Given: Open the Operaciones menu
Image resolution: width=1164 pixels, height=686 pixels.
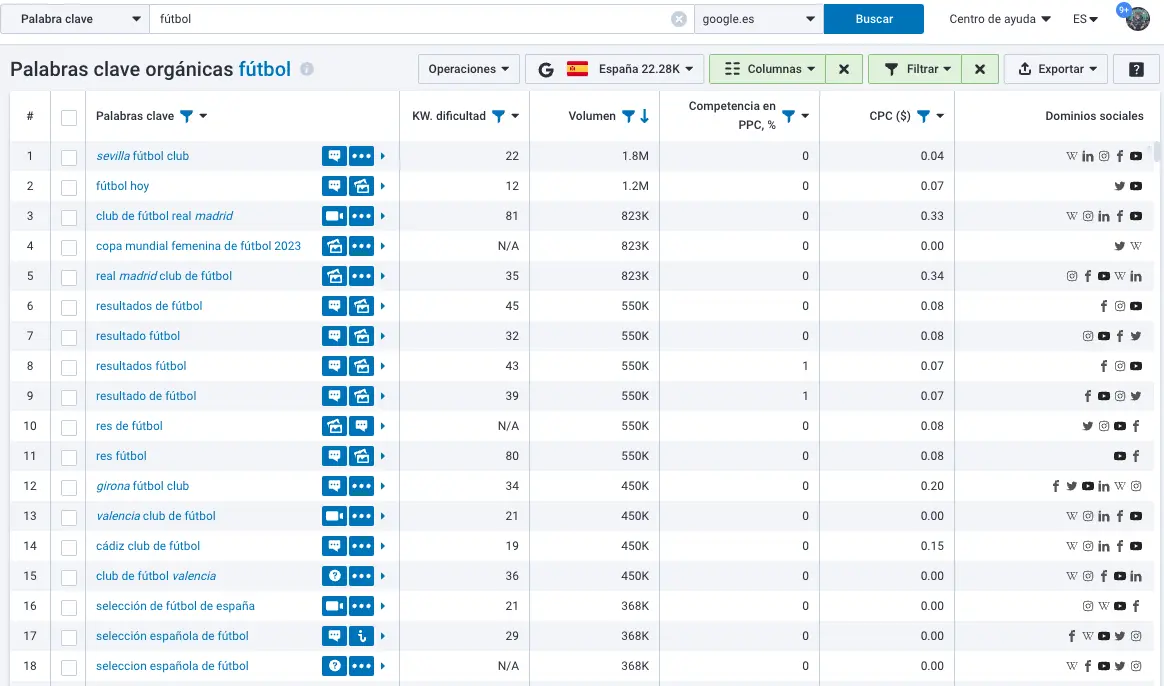Looking at the screenshot, I should [468, 69].
